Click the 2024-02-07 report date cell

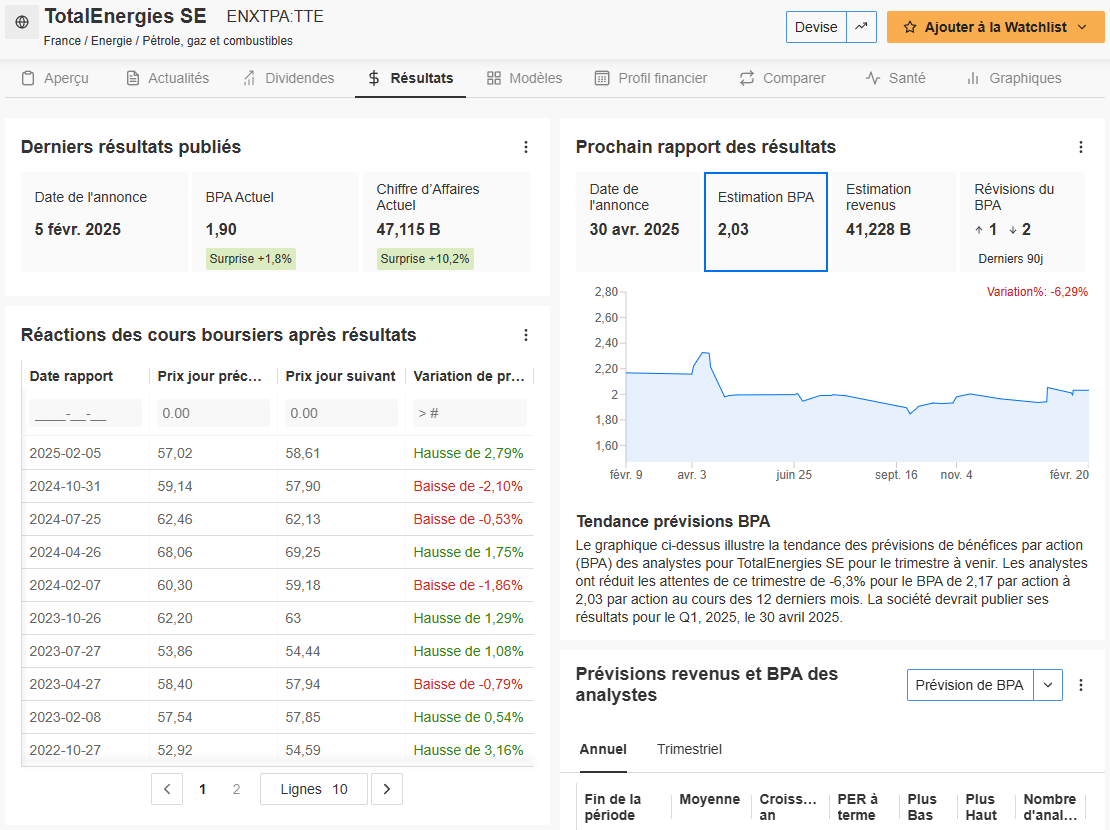(86, 585)
